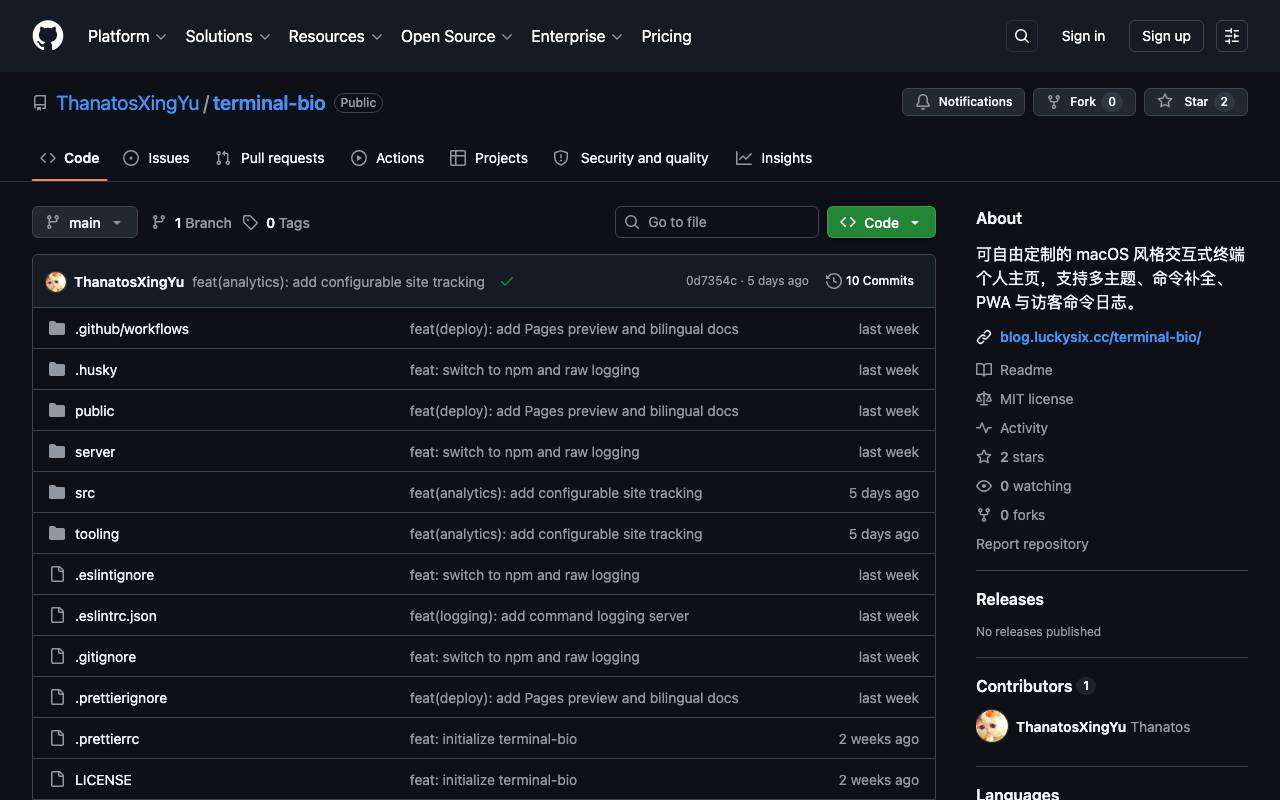The width and height of the screenshot is (1280, 800).
Task: Click the Sign up button
Action: 1166,36
